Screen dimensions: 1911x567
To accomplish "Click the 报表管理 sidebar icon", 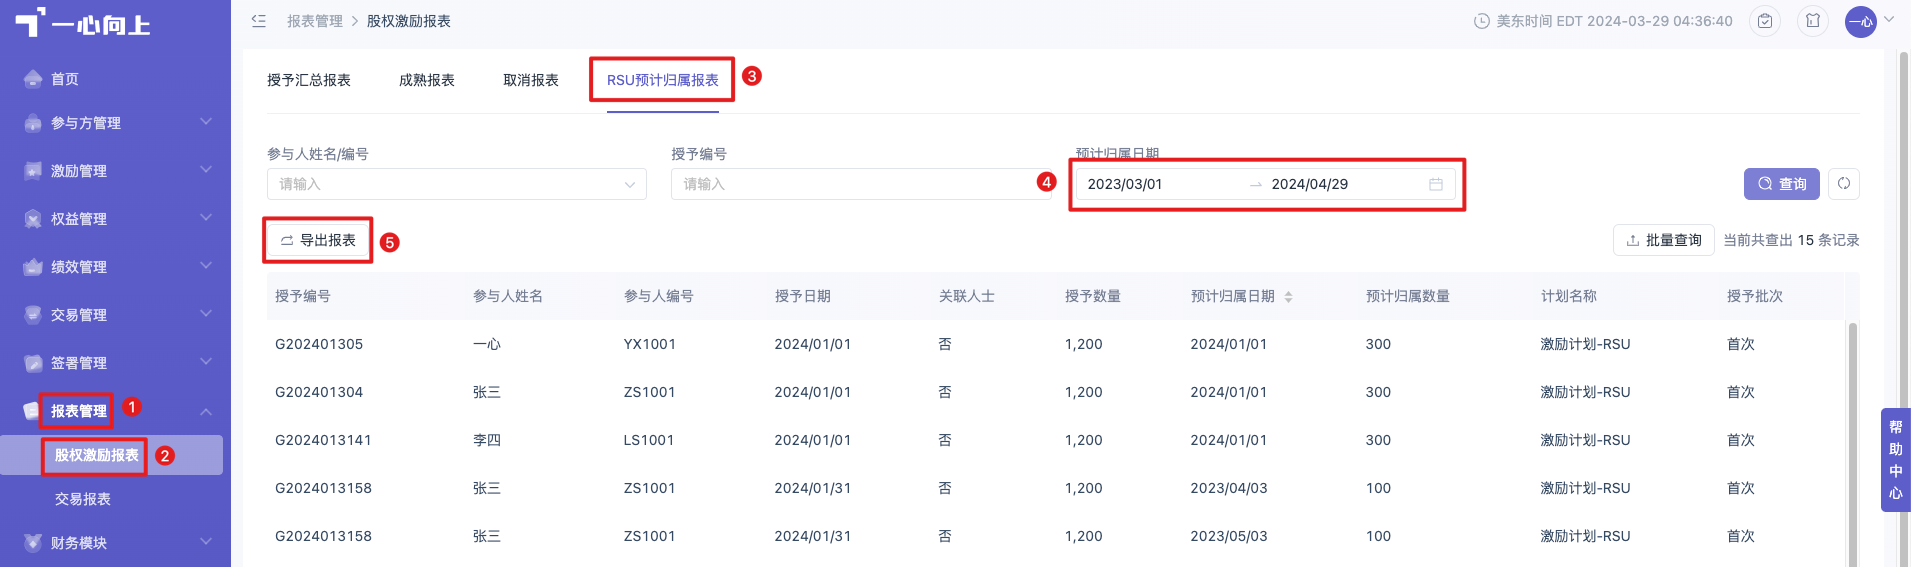I will pyautogui.click(x=32, y=411).
